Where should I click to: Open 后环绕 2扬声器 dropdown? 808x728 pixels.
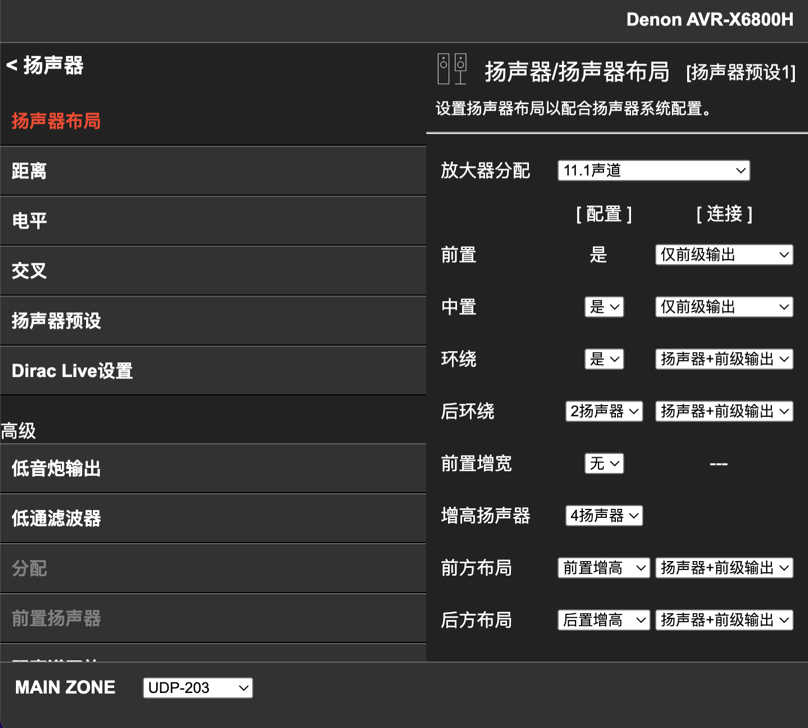[x=604, y=411]
